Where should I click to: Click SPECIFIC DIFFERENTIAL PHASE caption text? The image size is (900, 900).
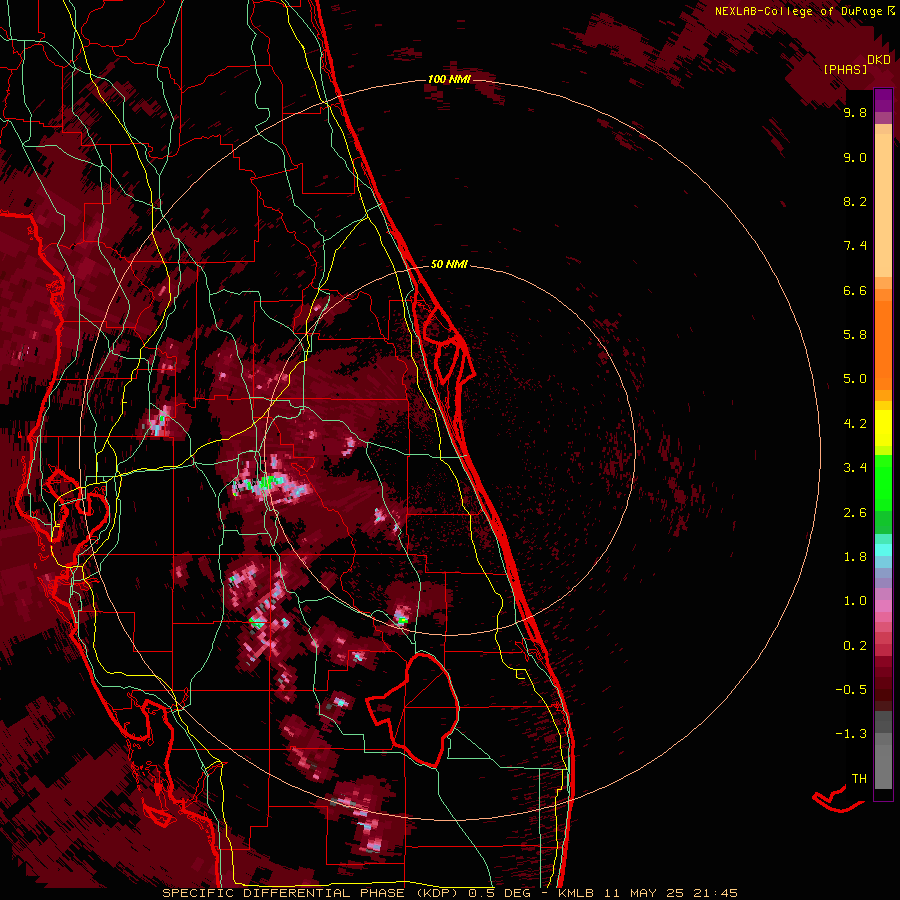point(282,893)
